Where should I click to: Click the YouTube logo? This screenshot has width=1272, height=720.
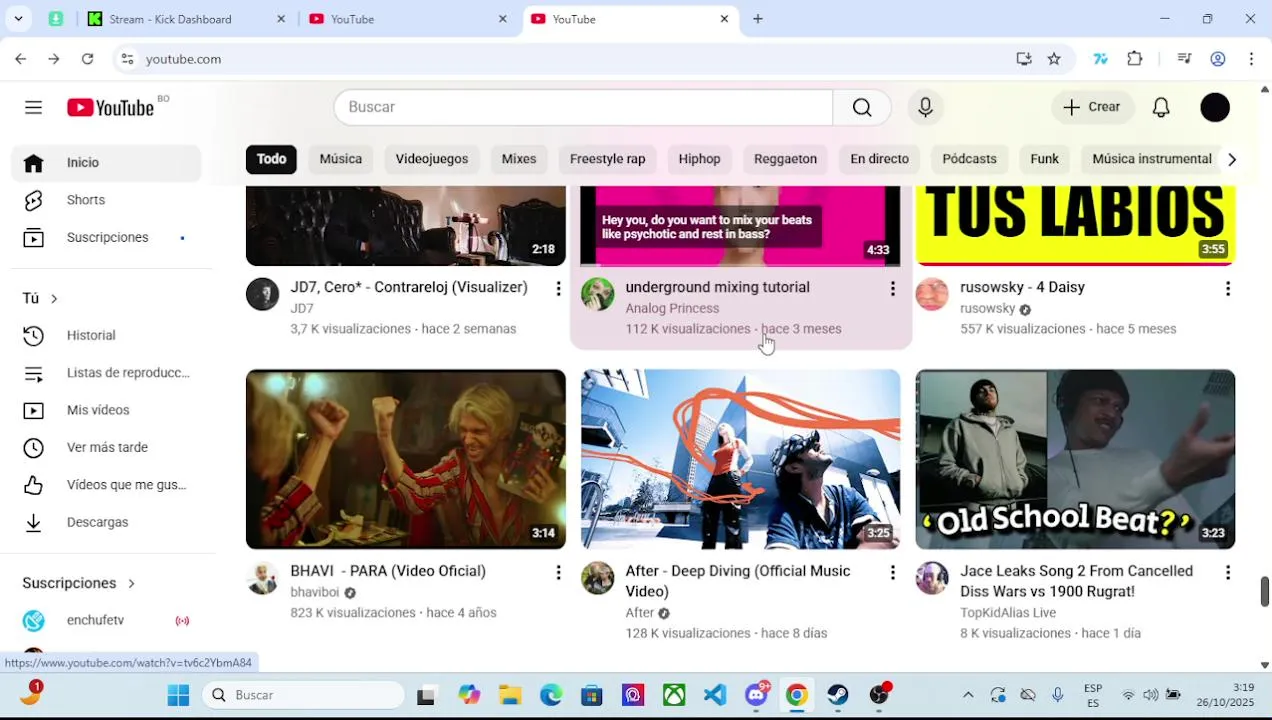click(x=110, y=107)
